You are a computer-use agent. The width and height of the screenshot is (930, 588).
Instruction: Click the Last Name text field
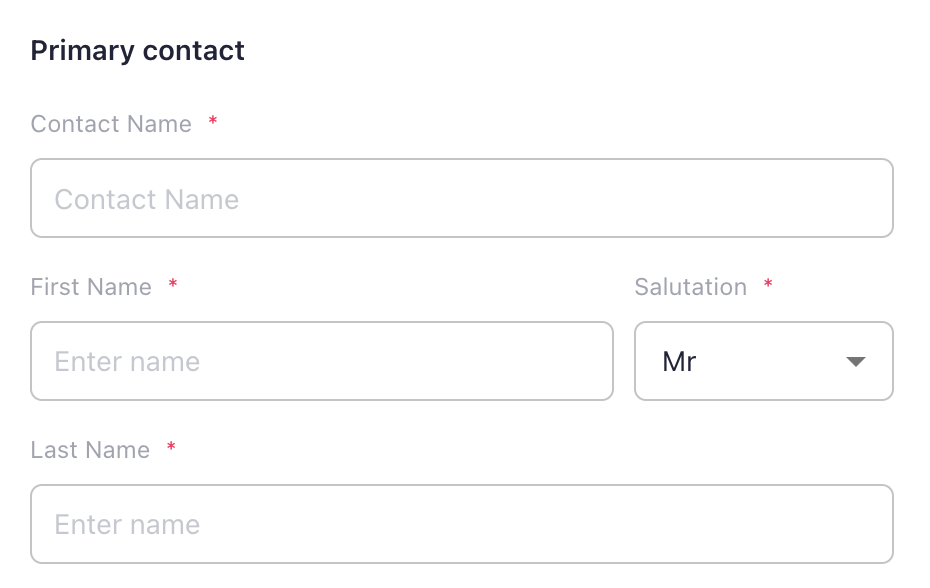coord(462,524)
